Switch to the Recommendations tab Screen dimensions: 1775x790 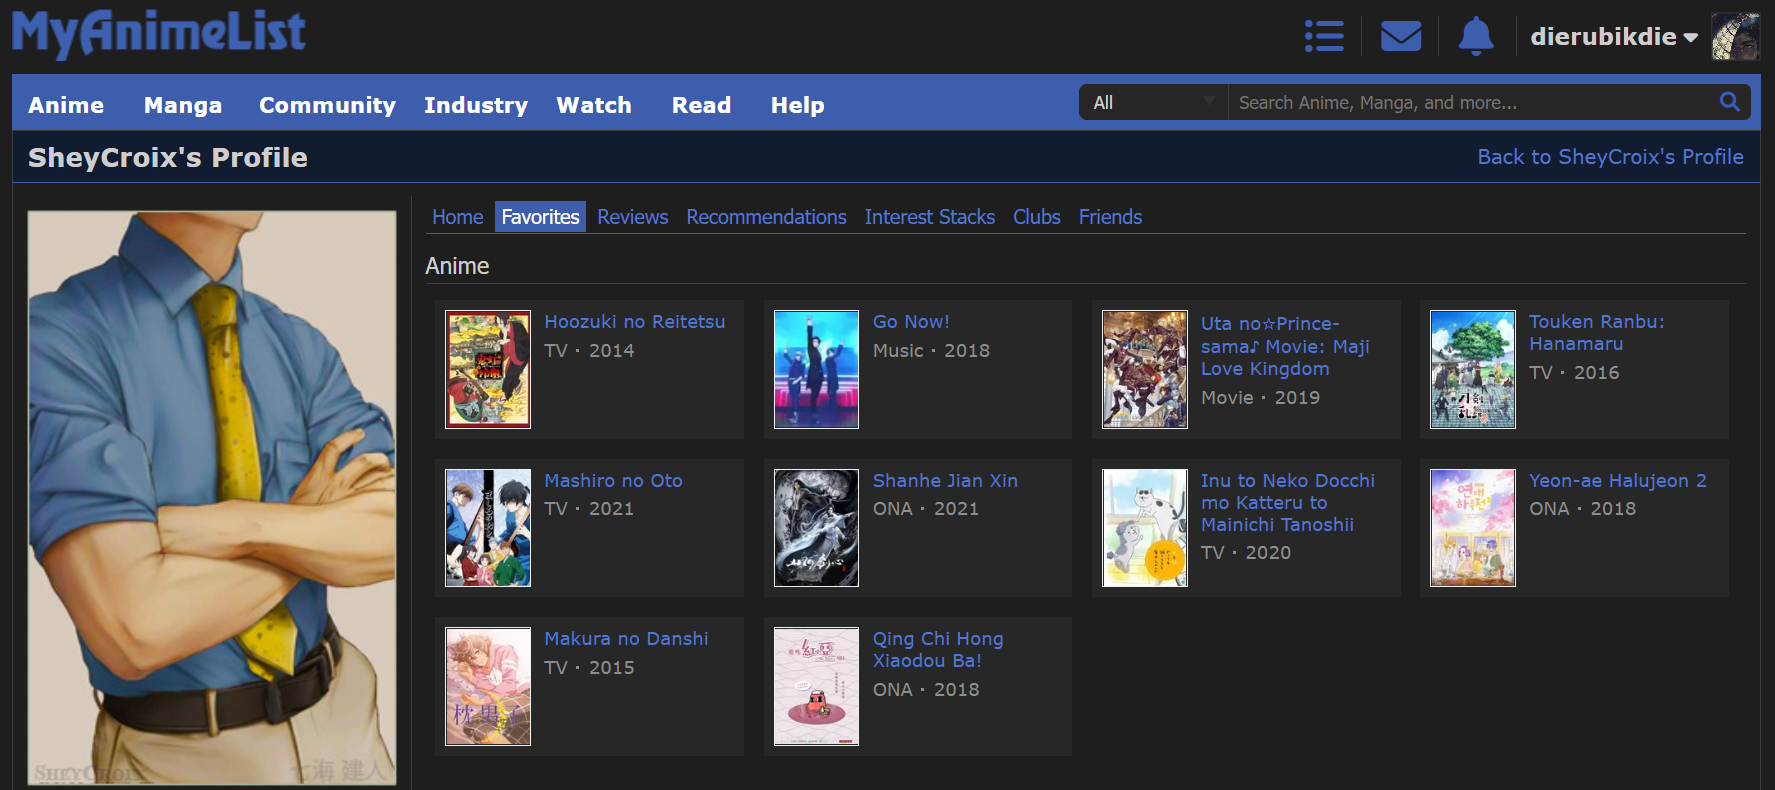[766, 217]
